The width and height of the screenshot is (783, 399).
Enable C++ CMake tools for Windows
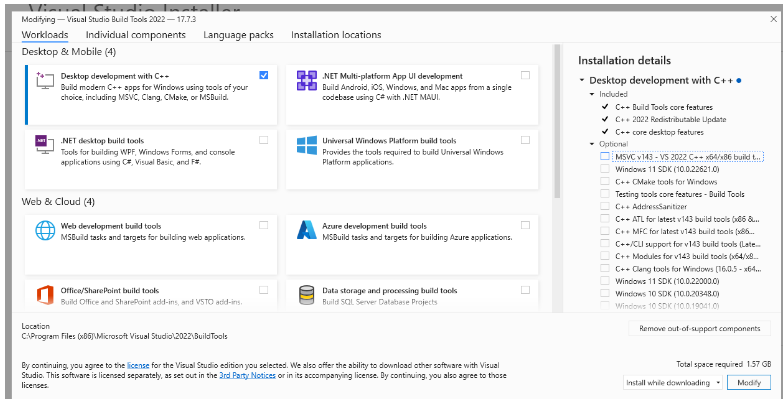pos(605,181)
